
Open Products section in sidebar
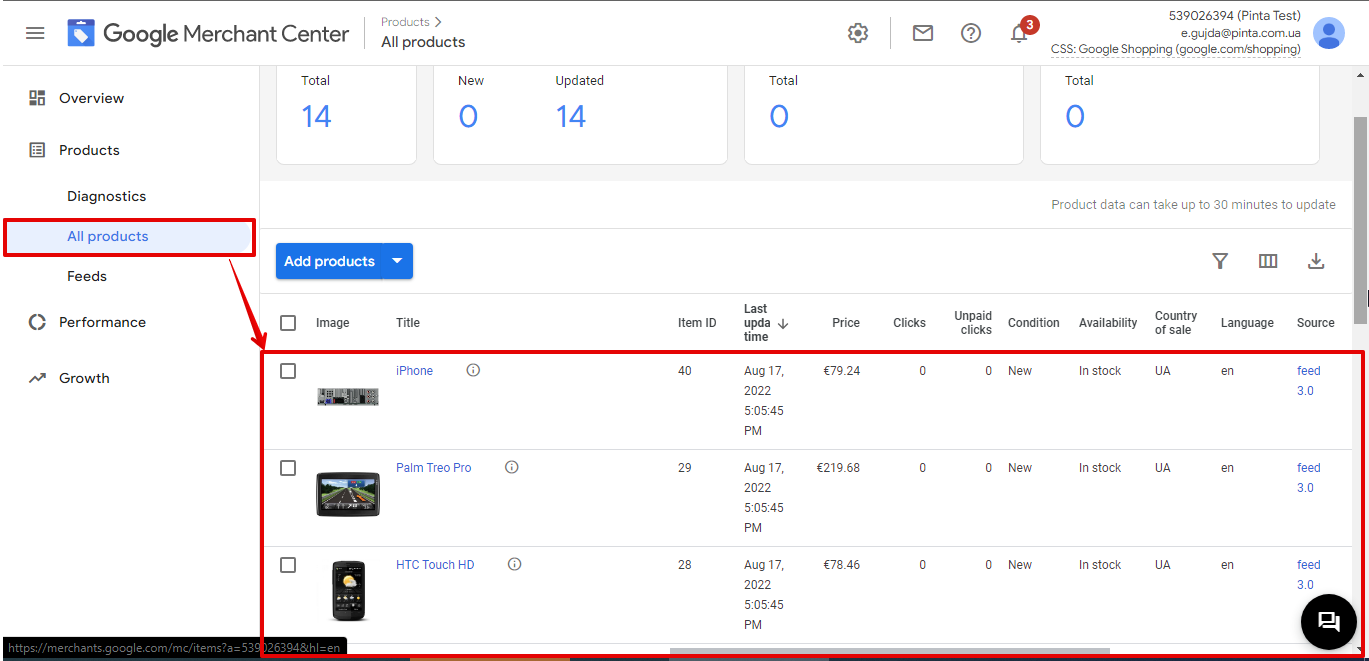point(89,150)
